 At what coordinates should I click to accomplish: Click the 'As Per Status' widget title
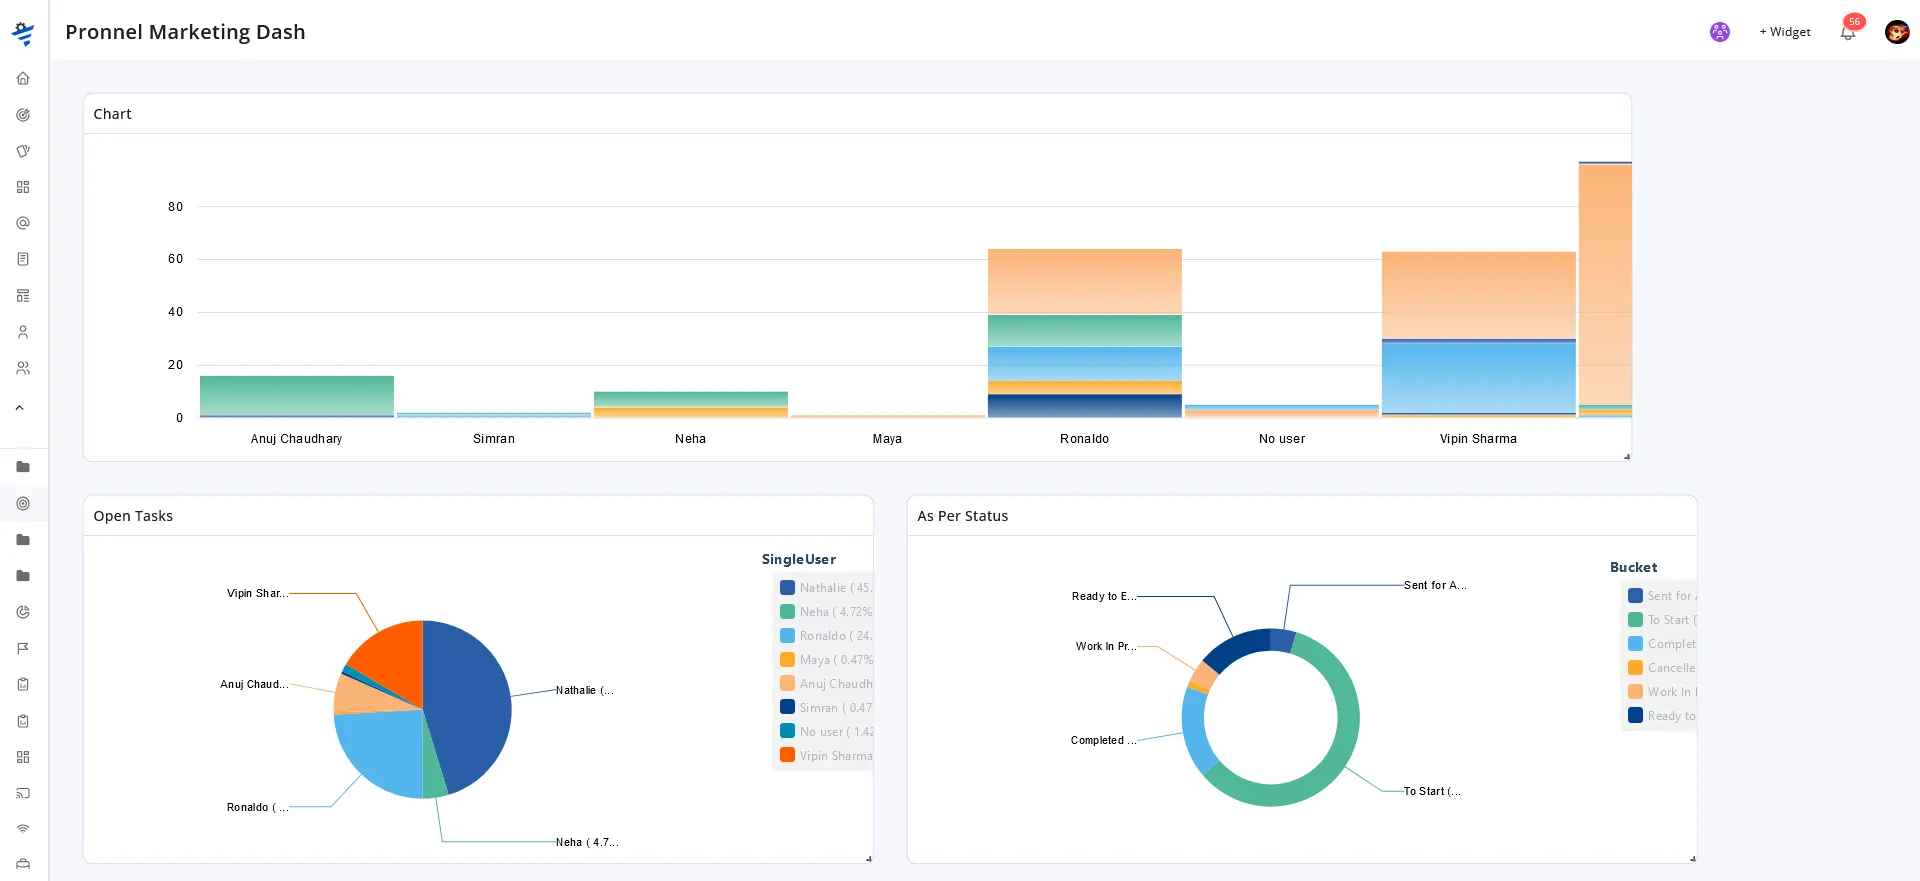pyautogui.click(x=963, y=516)
